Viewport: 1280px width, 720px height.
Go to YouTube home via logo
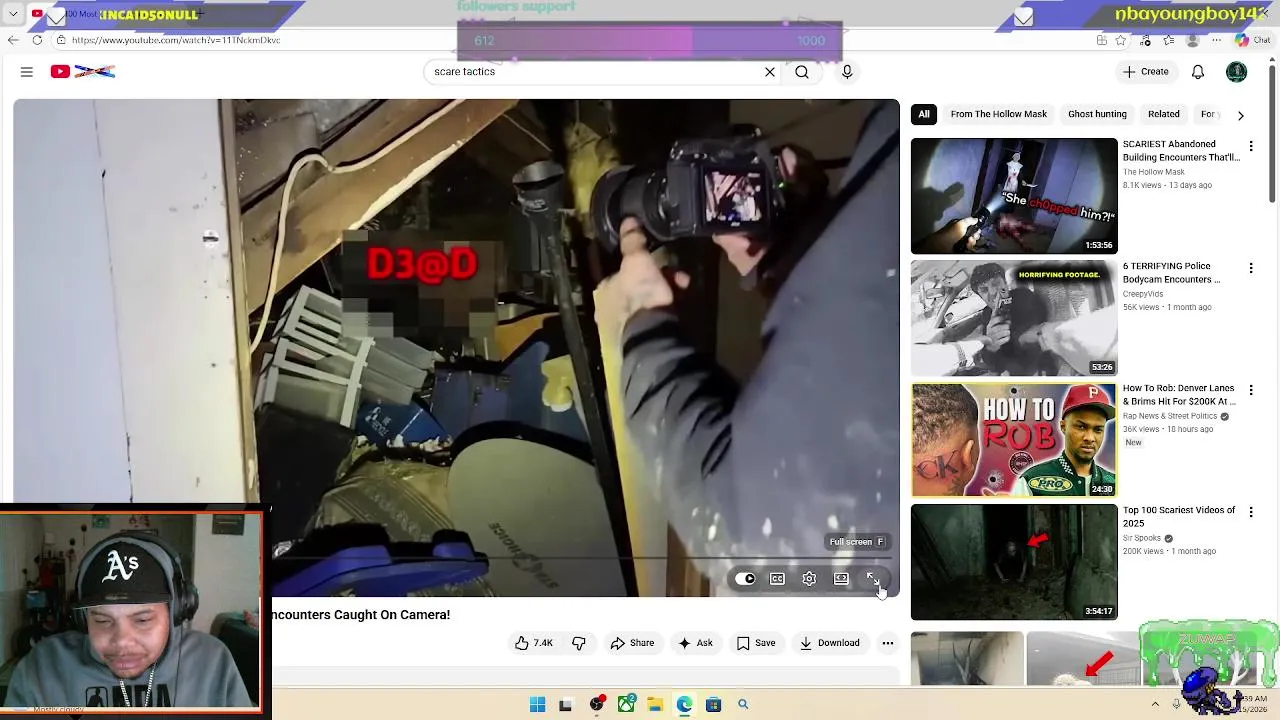tap(83, 72)
